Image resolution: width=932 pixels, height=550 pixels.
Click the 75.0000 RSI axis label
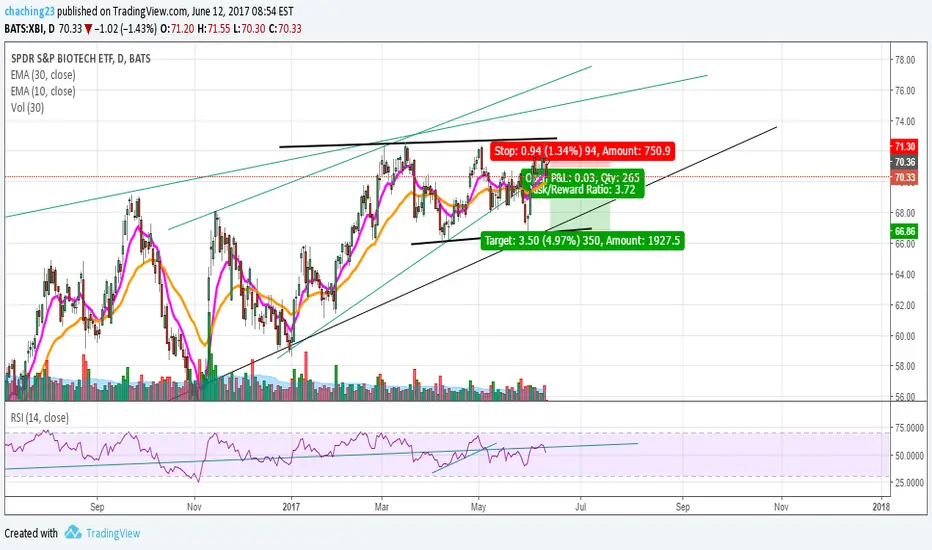pos(909,428)
